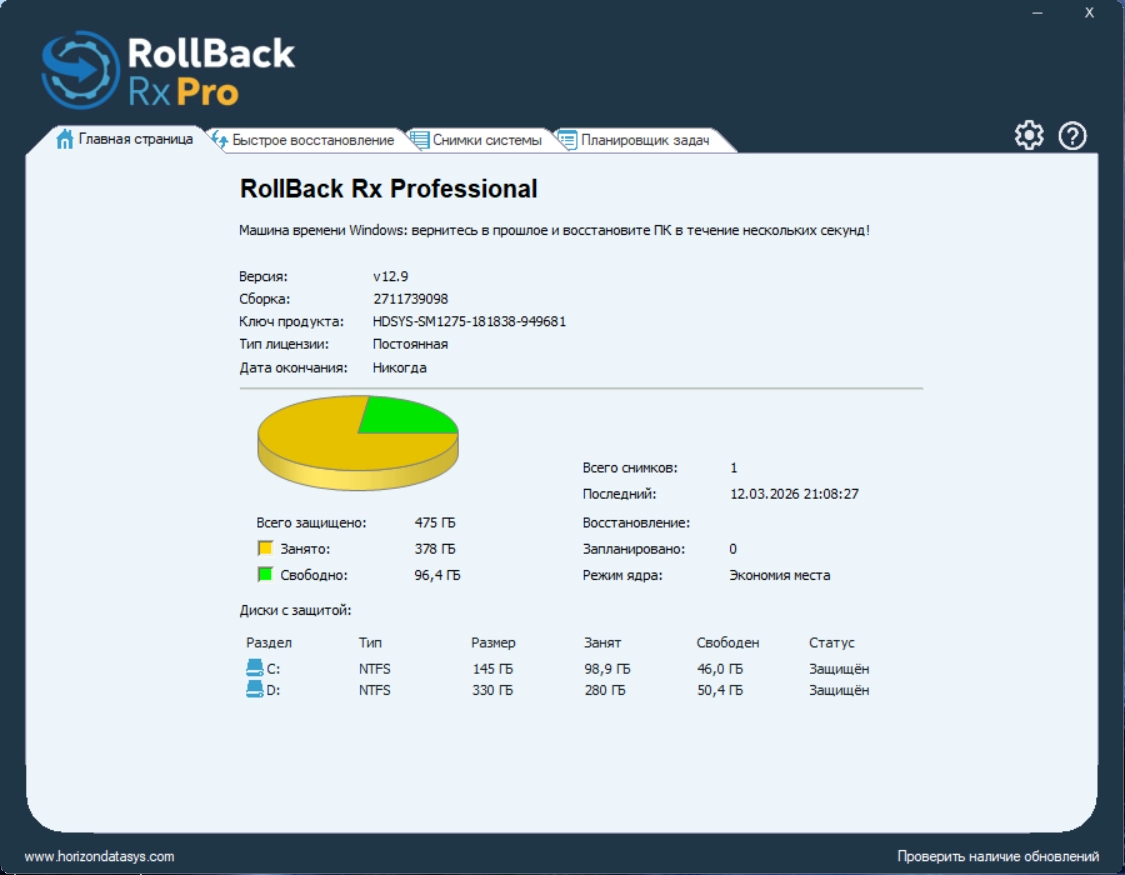Image resolution: width=1125 pixels, height=875 pixels.
Task: Click the Статус column header
Action: click(832, 642)
